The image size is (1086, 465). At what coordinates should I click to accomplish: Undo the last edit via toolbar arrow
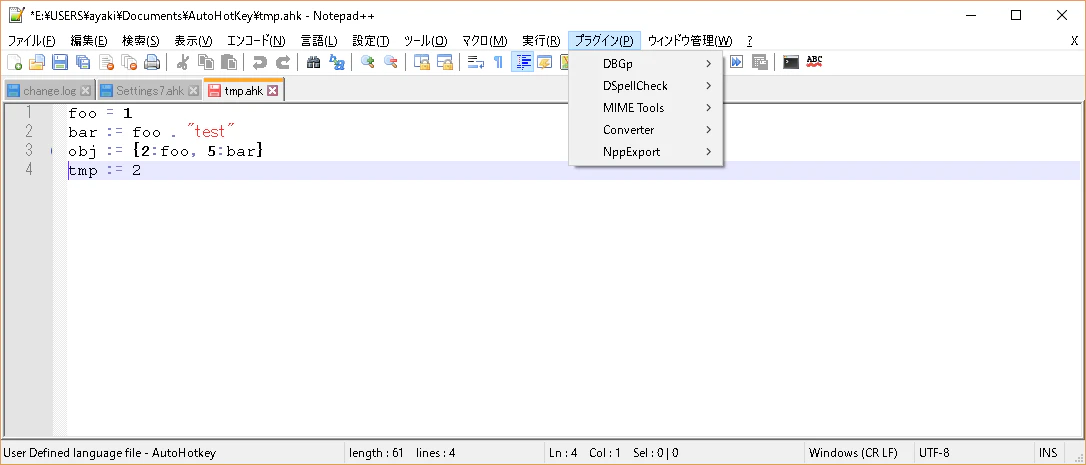[260, 62]
